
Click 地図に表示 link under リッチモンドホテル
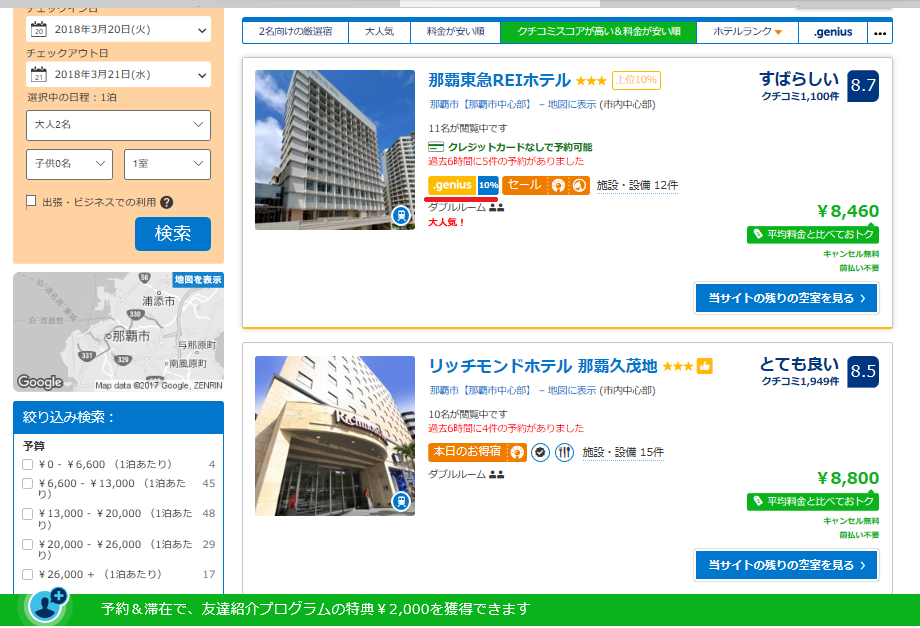571,390
